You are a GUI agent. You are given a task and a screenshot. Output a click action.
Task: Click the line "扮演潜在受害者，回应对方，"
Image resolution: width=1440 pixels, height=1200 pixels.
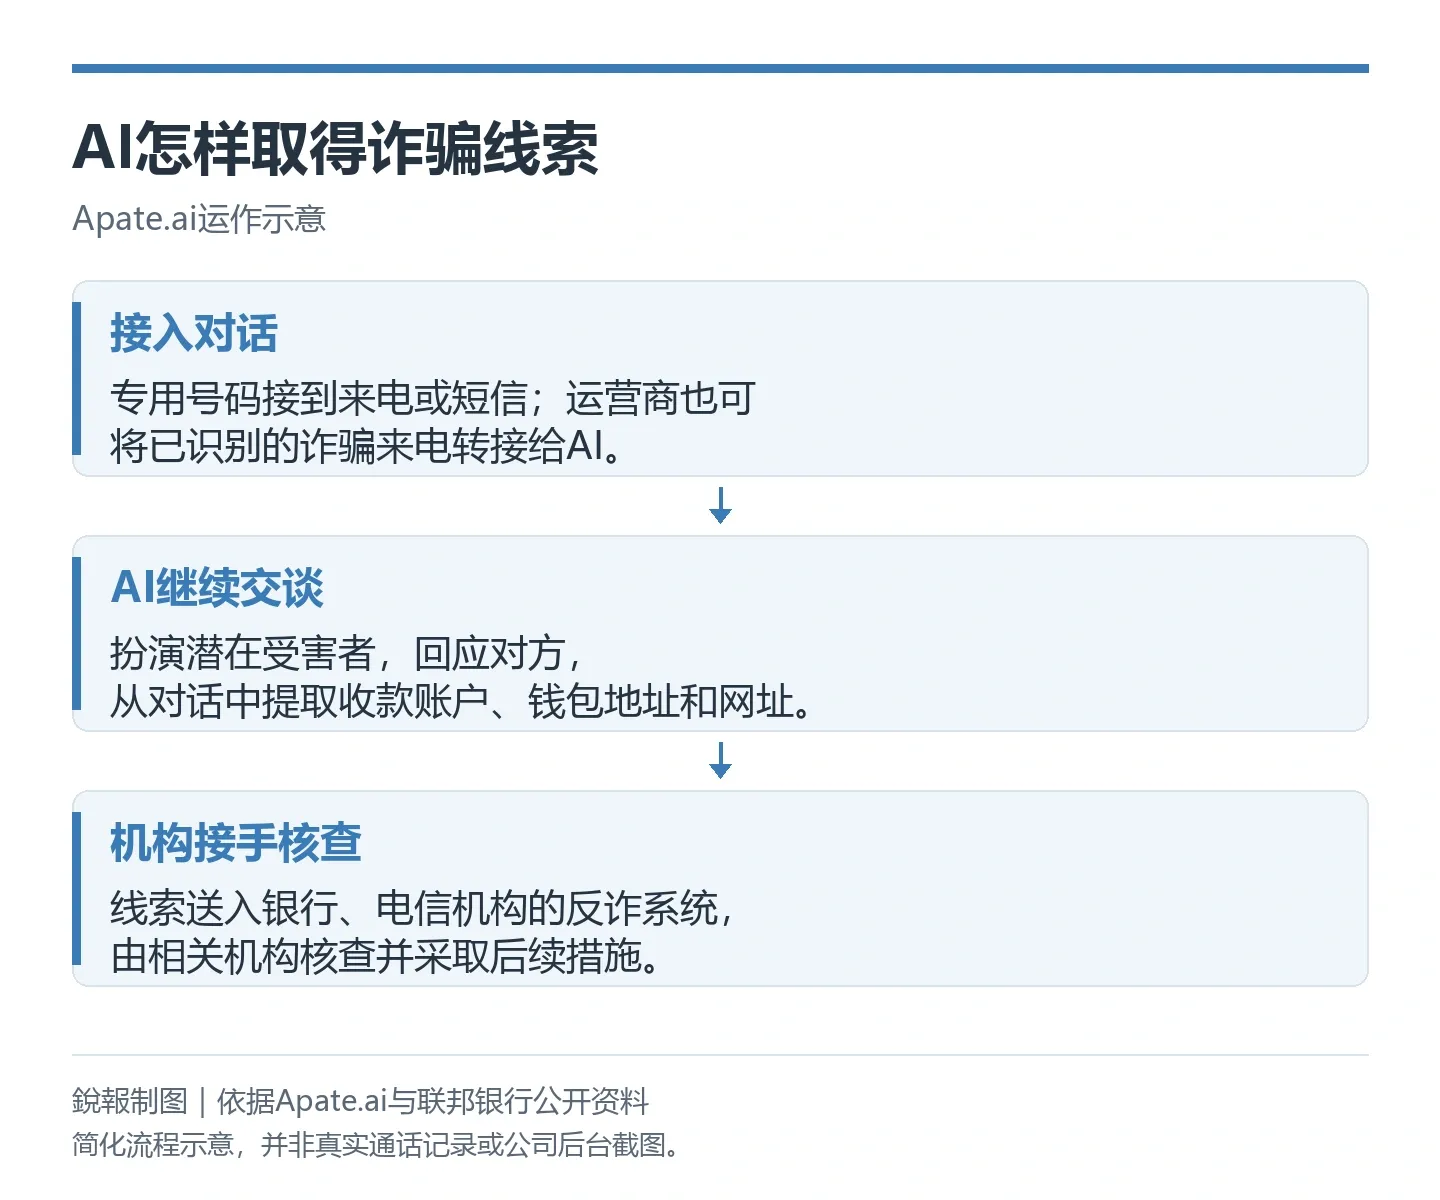pos(347,653)
